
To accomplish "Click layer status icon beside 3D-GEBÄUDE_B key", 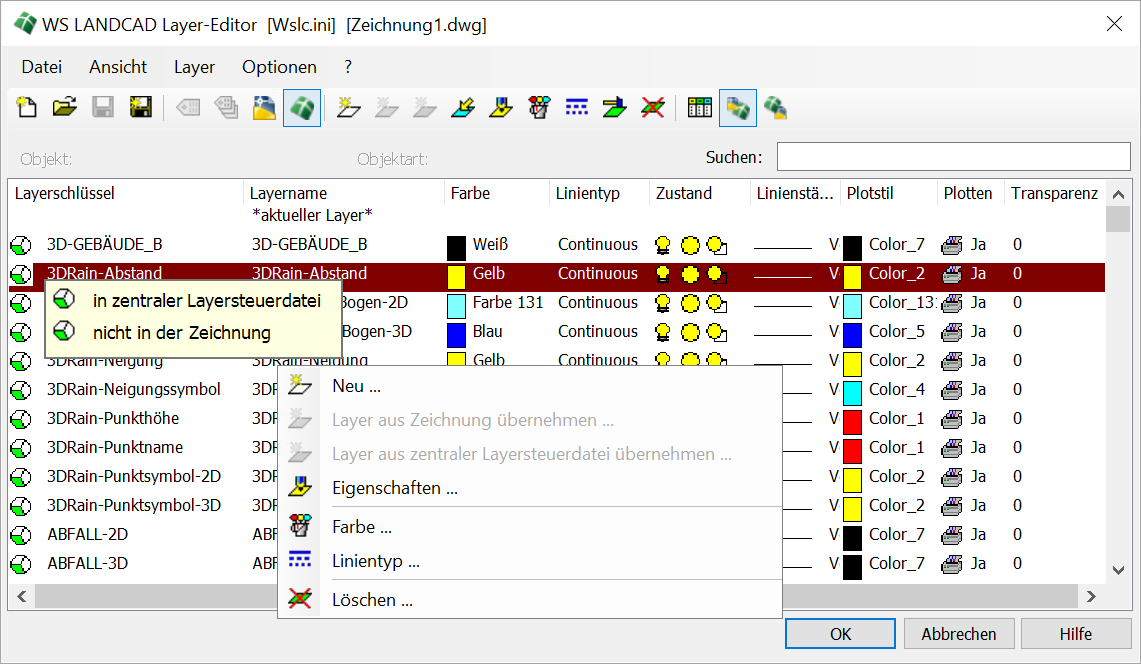I will tap(20, 245).
